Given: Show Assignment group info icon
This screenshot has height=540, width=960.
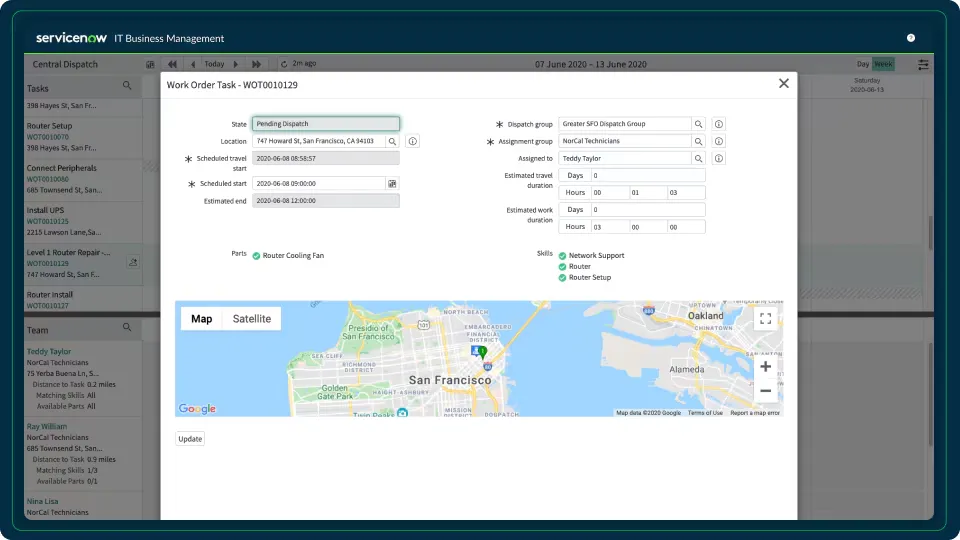Looking at the screenshot, I should coord(719,141).
